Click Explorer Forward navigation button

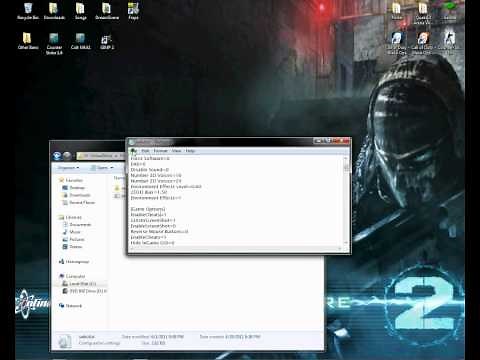pyautogui.click(x=67, y=156)
